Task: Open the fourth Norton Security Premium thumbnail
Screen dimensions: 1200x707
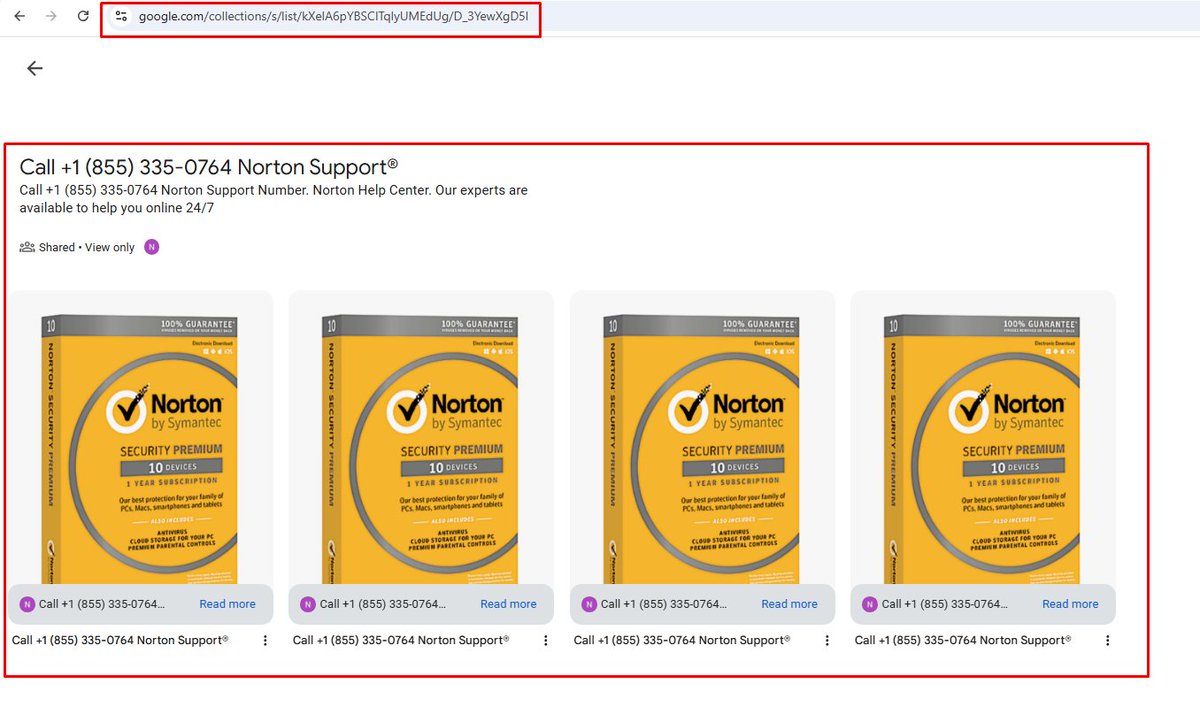Action: tap(983, 437)
